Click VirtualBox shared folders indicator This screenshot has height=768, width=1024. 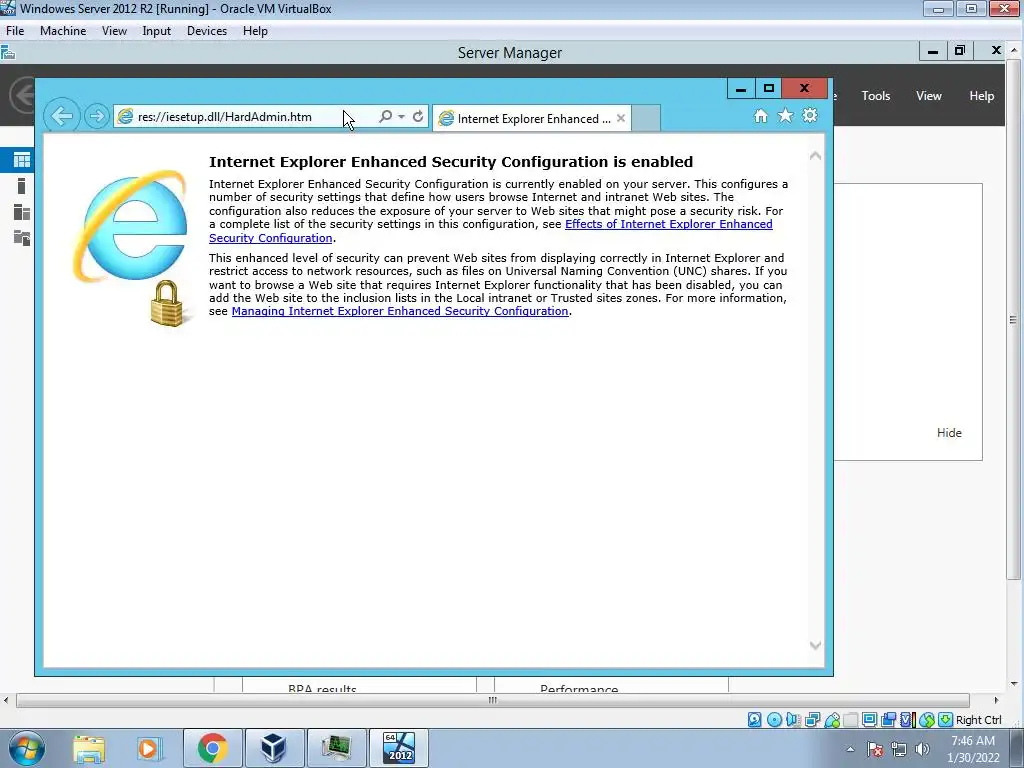click(850, 720)
